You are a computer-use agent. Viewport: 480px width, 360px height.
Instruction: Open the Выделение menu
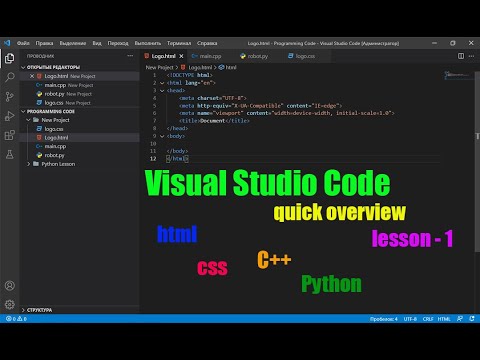73,43
